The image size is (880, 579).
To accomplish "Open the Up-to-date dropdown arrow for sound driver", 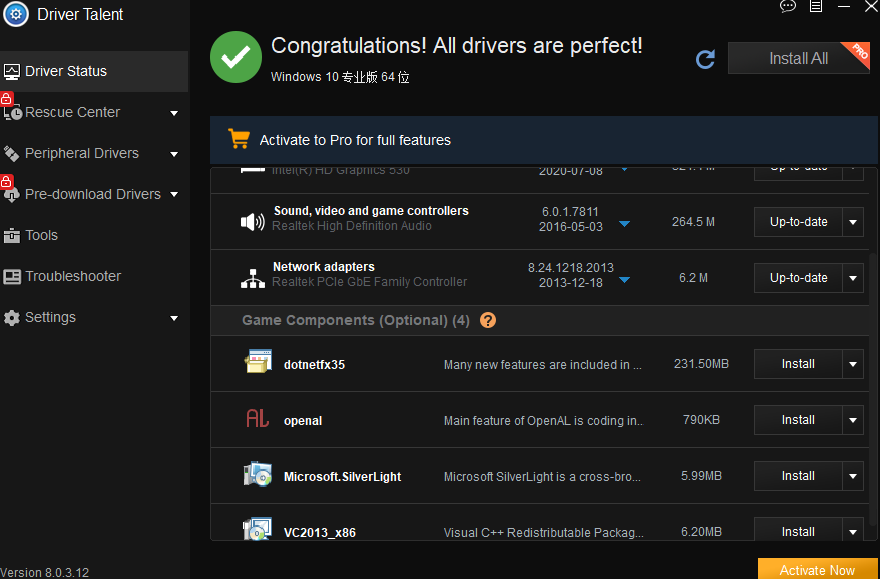I will pos(852,222).
